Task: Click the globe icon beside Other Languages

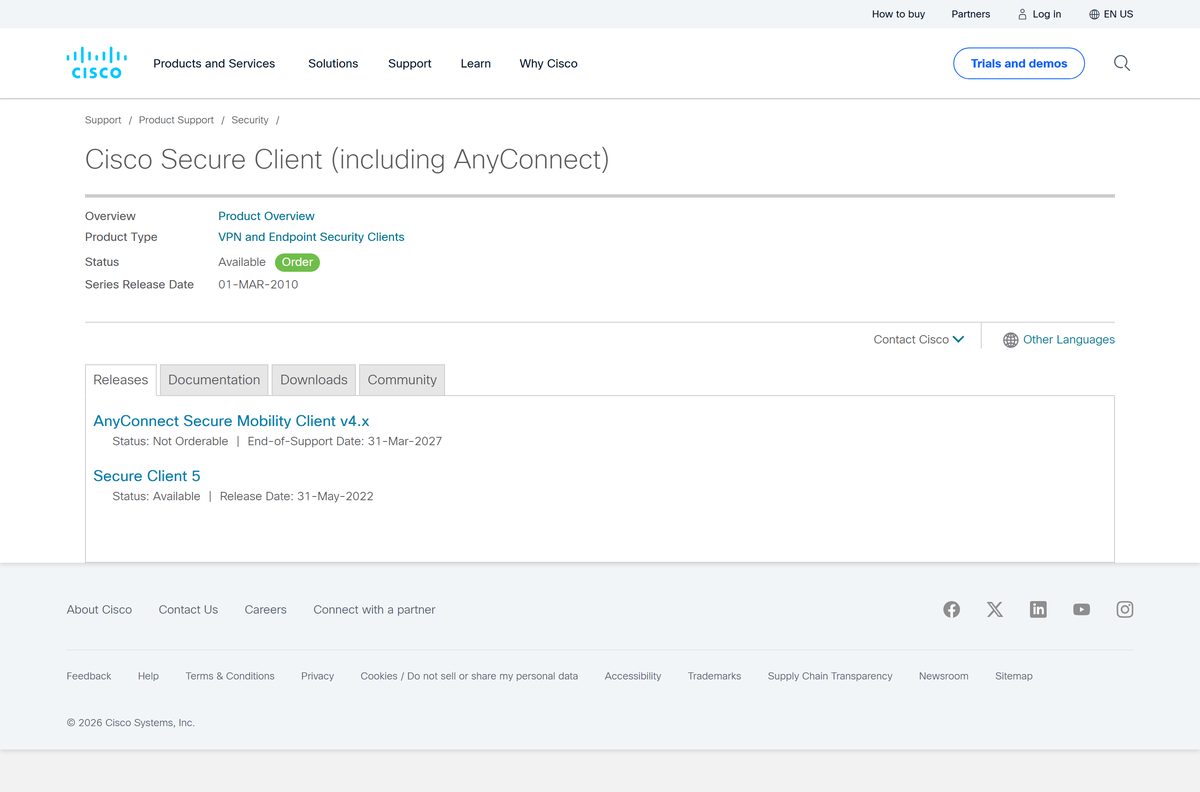Action: [1011, 340]
